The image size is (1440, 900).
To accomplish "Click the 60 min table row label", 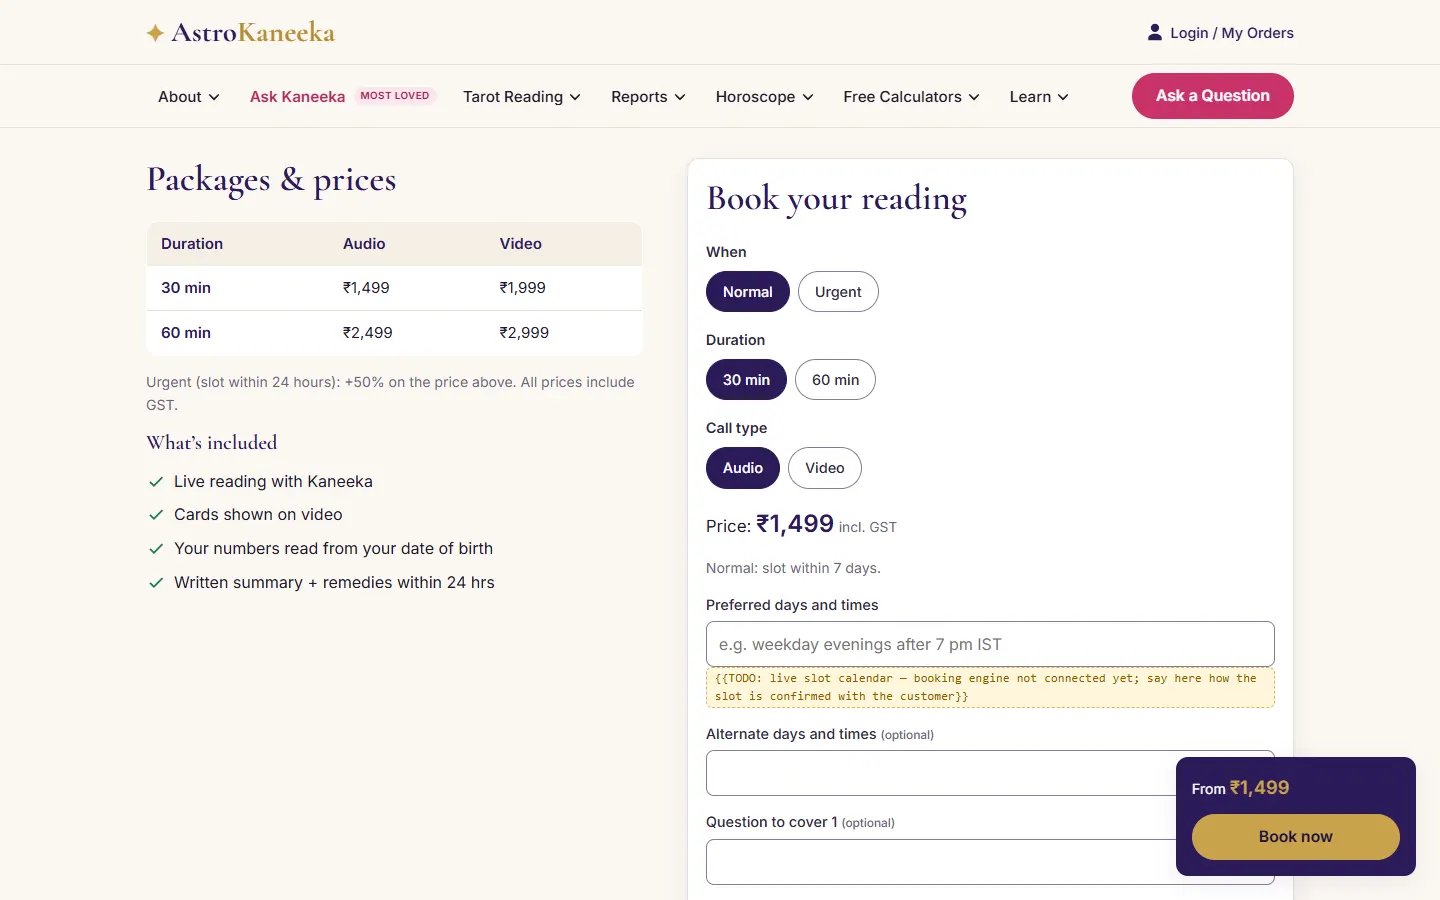I will pos(186,333).
